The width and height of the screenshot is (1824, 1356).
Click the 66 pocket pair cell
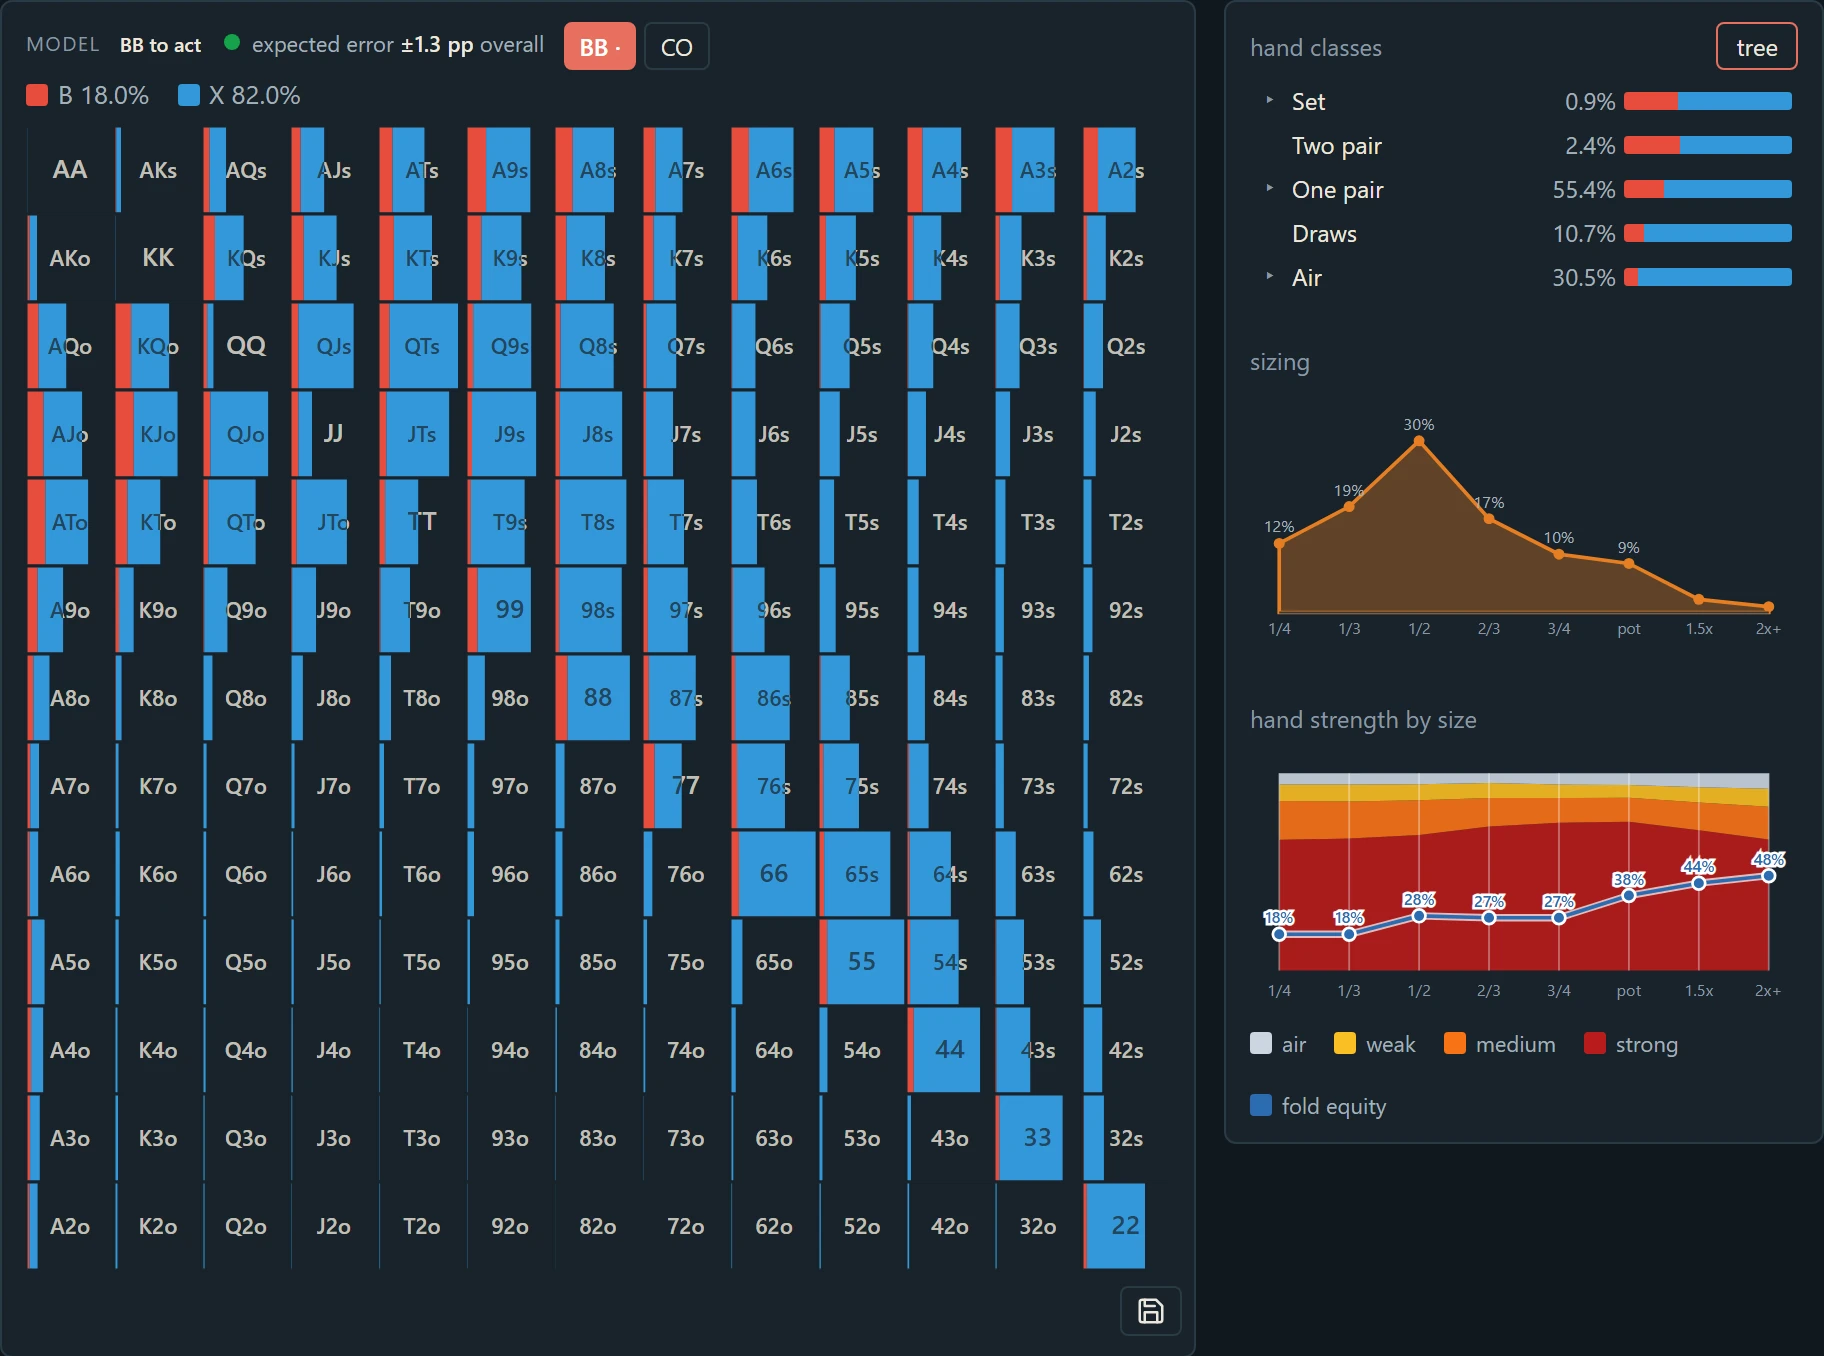774,874
